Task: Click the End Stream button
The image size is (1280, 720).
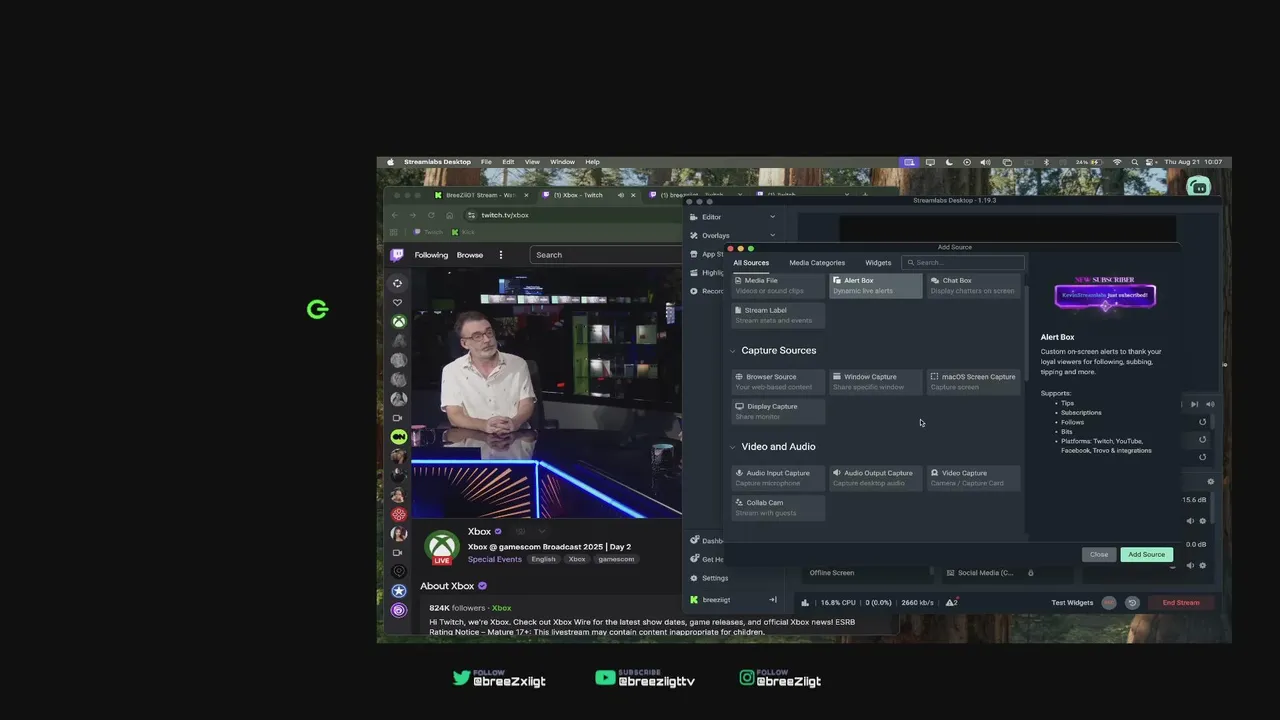Action: pyautogui.click(x=1181, y=603)
